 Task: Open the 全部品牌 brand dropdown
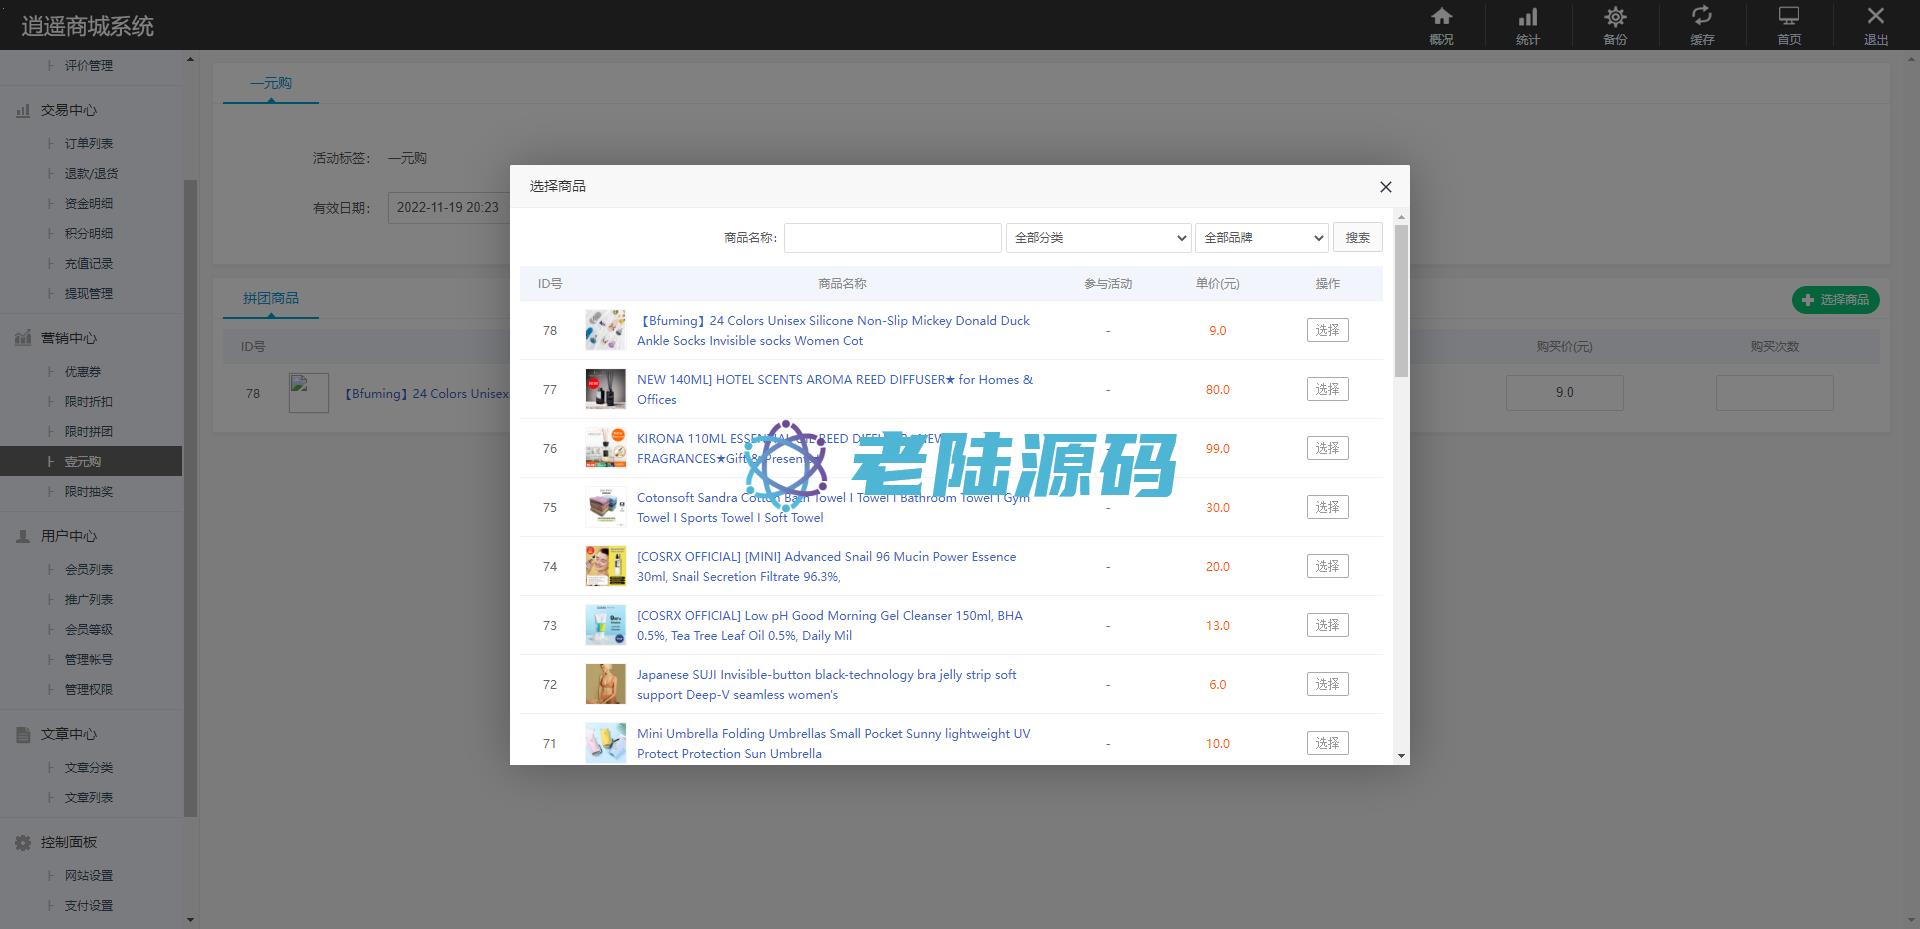point(1262,238)
